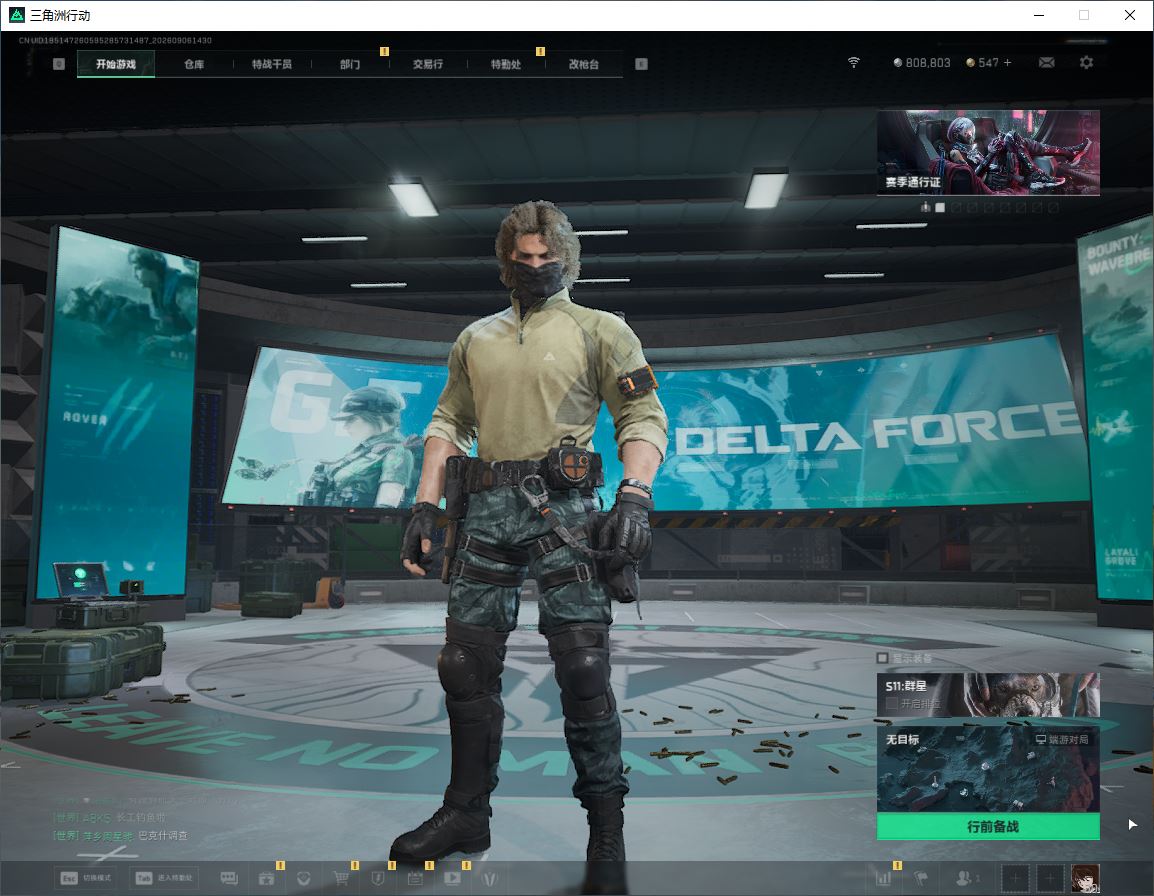Open the 无目标 map selection card

988,769
